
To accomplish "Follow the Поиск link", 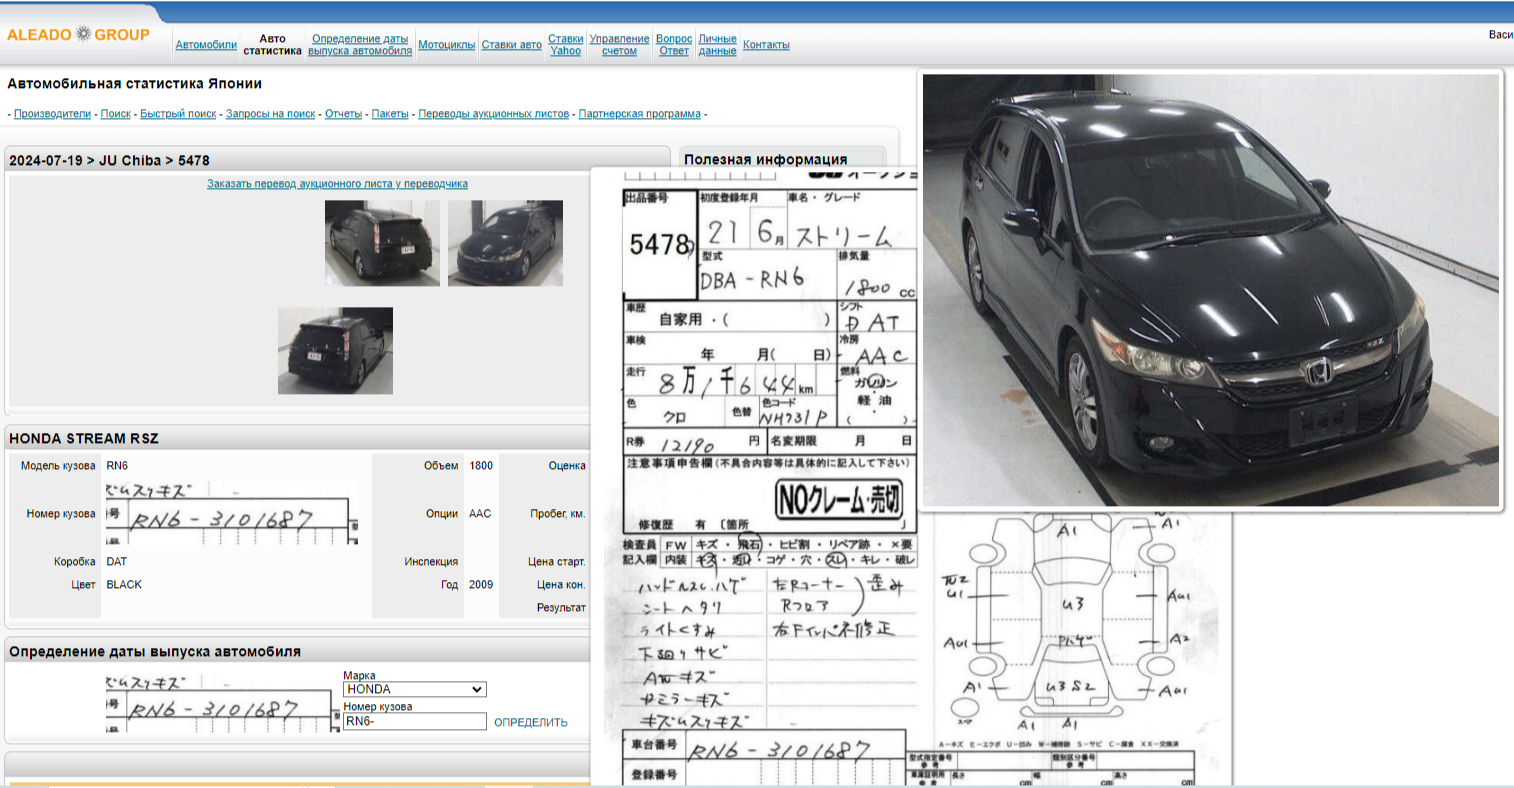I will 115,114.
